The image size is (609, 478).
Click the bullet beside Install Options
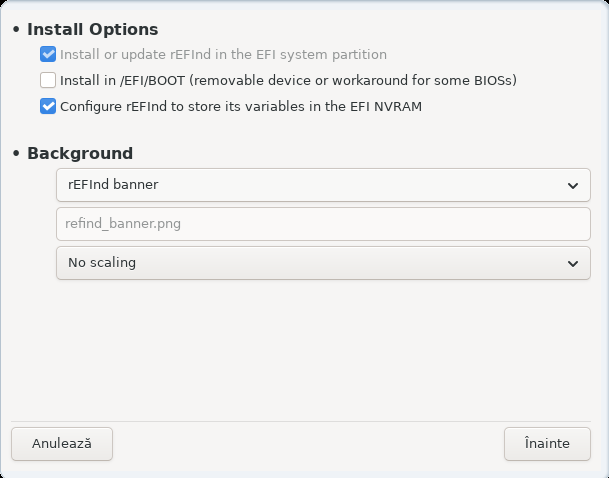click(16, 29)
